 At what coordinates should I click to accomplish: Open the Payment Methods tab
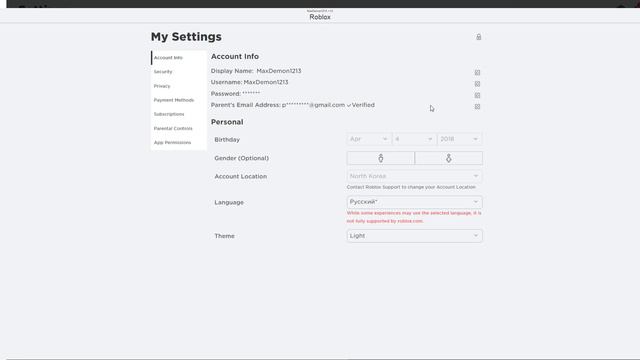point(179,100)
